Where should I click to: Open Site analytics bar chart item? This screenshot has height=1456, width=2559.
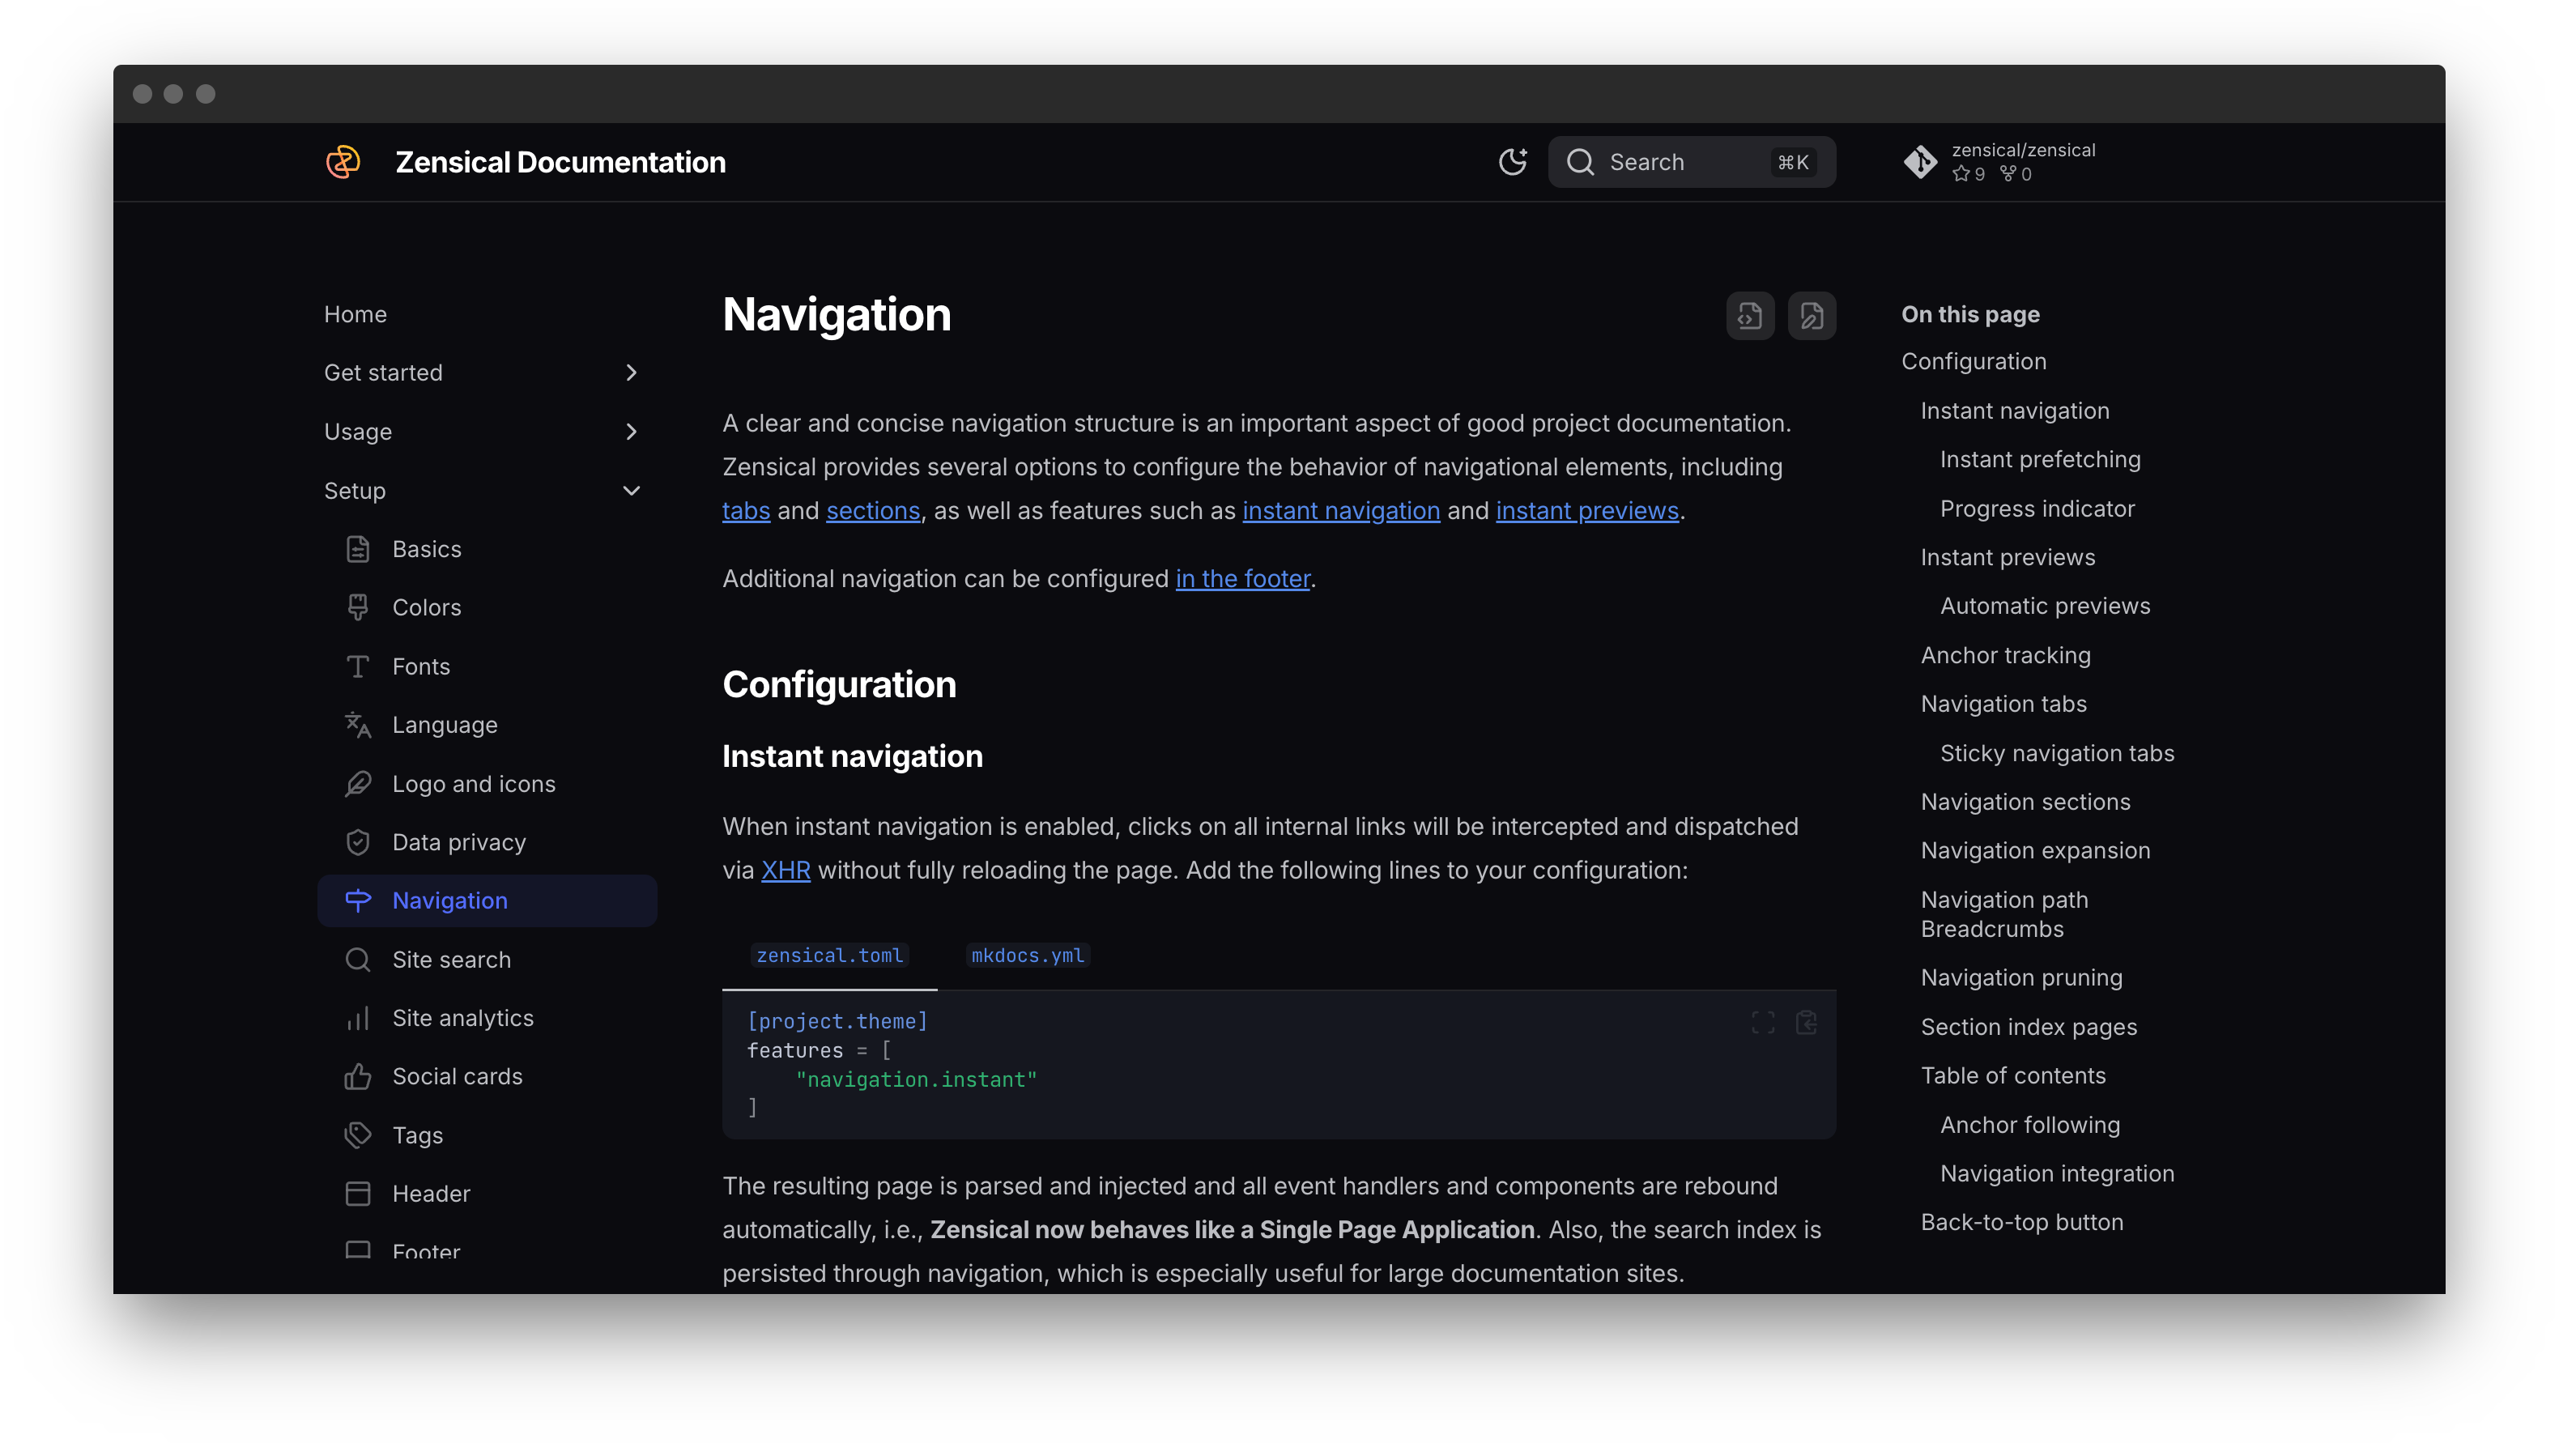pyautogui.click(x=462, y=1018)
